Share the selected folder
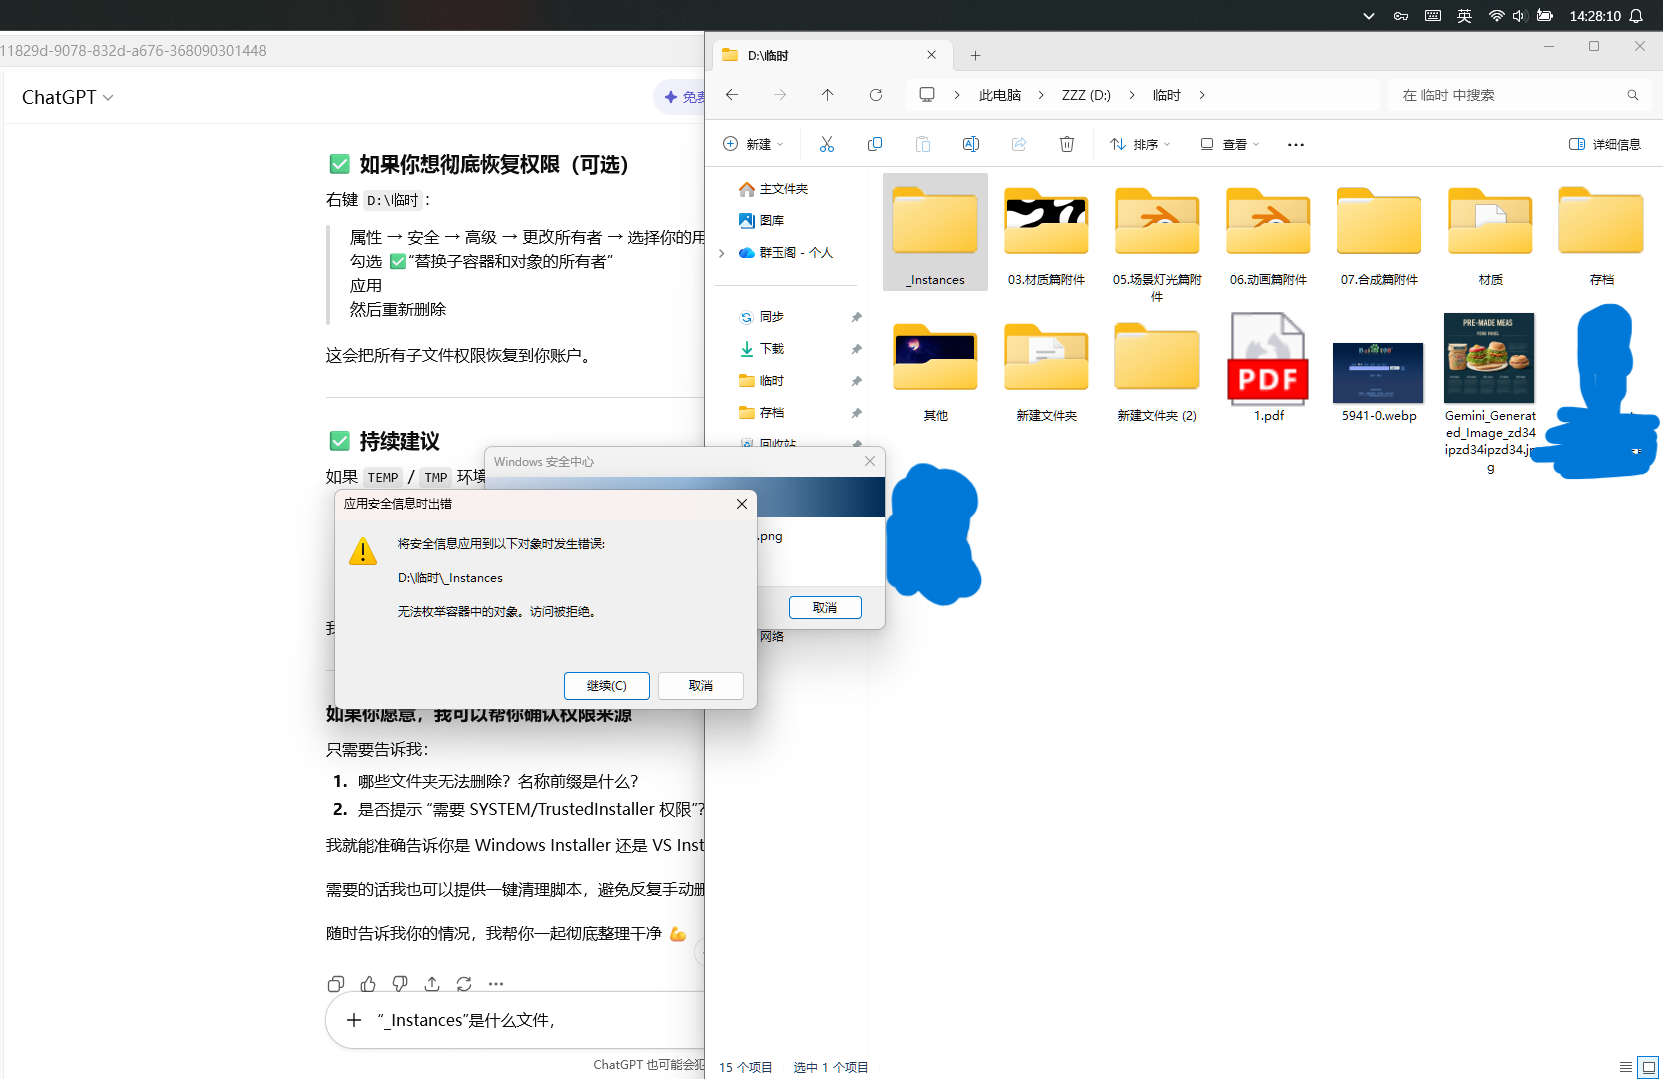Viewport: 1663px width, 1079px height. click(1018, 143)
